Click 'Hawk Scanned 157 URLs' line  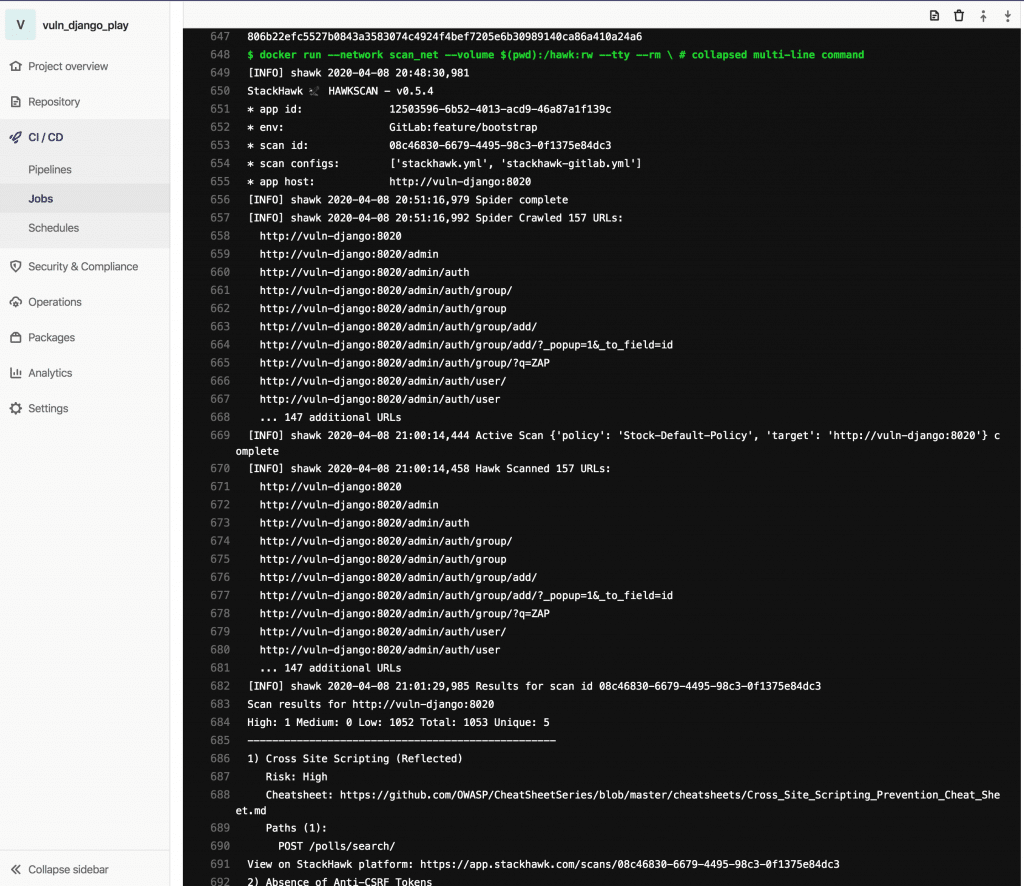pyautogui.click(x=429, y=468)
